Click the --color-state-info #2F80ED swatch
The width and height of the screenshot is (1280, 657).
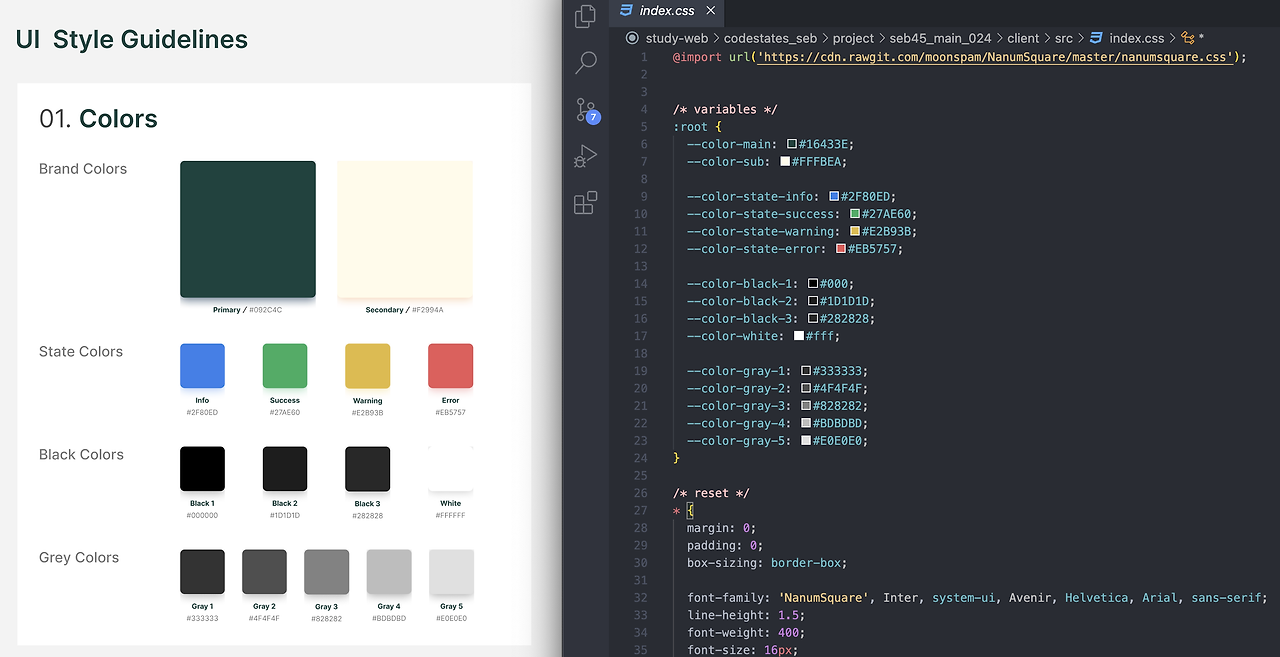coord(834,197)
